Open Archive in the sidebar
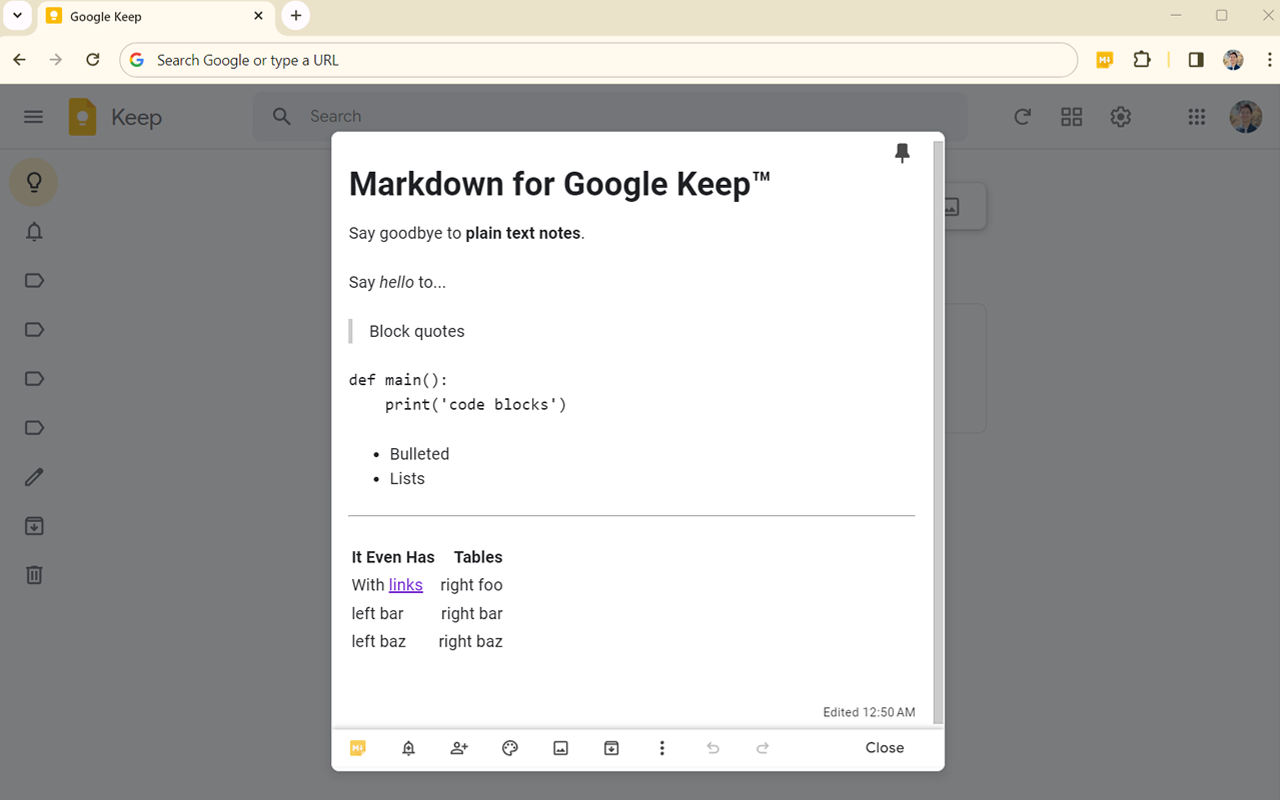 [34, 526]
